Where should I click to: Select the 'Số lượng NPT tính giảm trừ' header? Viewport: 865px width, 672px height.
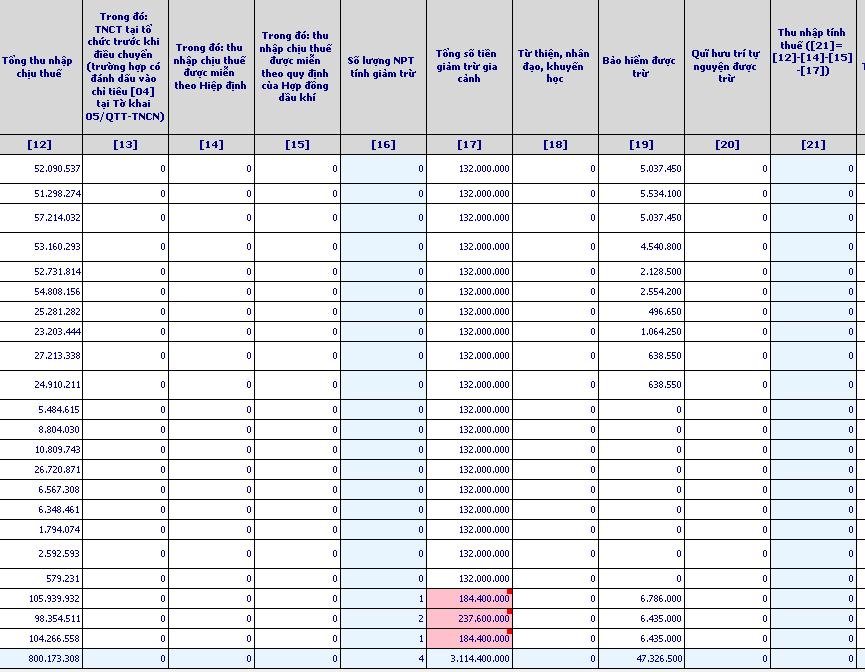383,66
